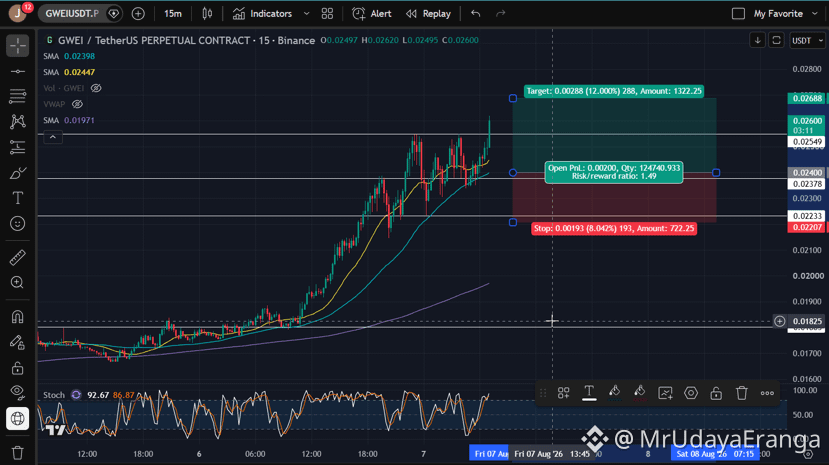Open the My Favorite layout menu
This screenshot has width=829, height=465.
(x=786, y=14)
